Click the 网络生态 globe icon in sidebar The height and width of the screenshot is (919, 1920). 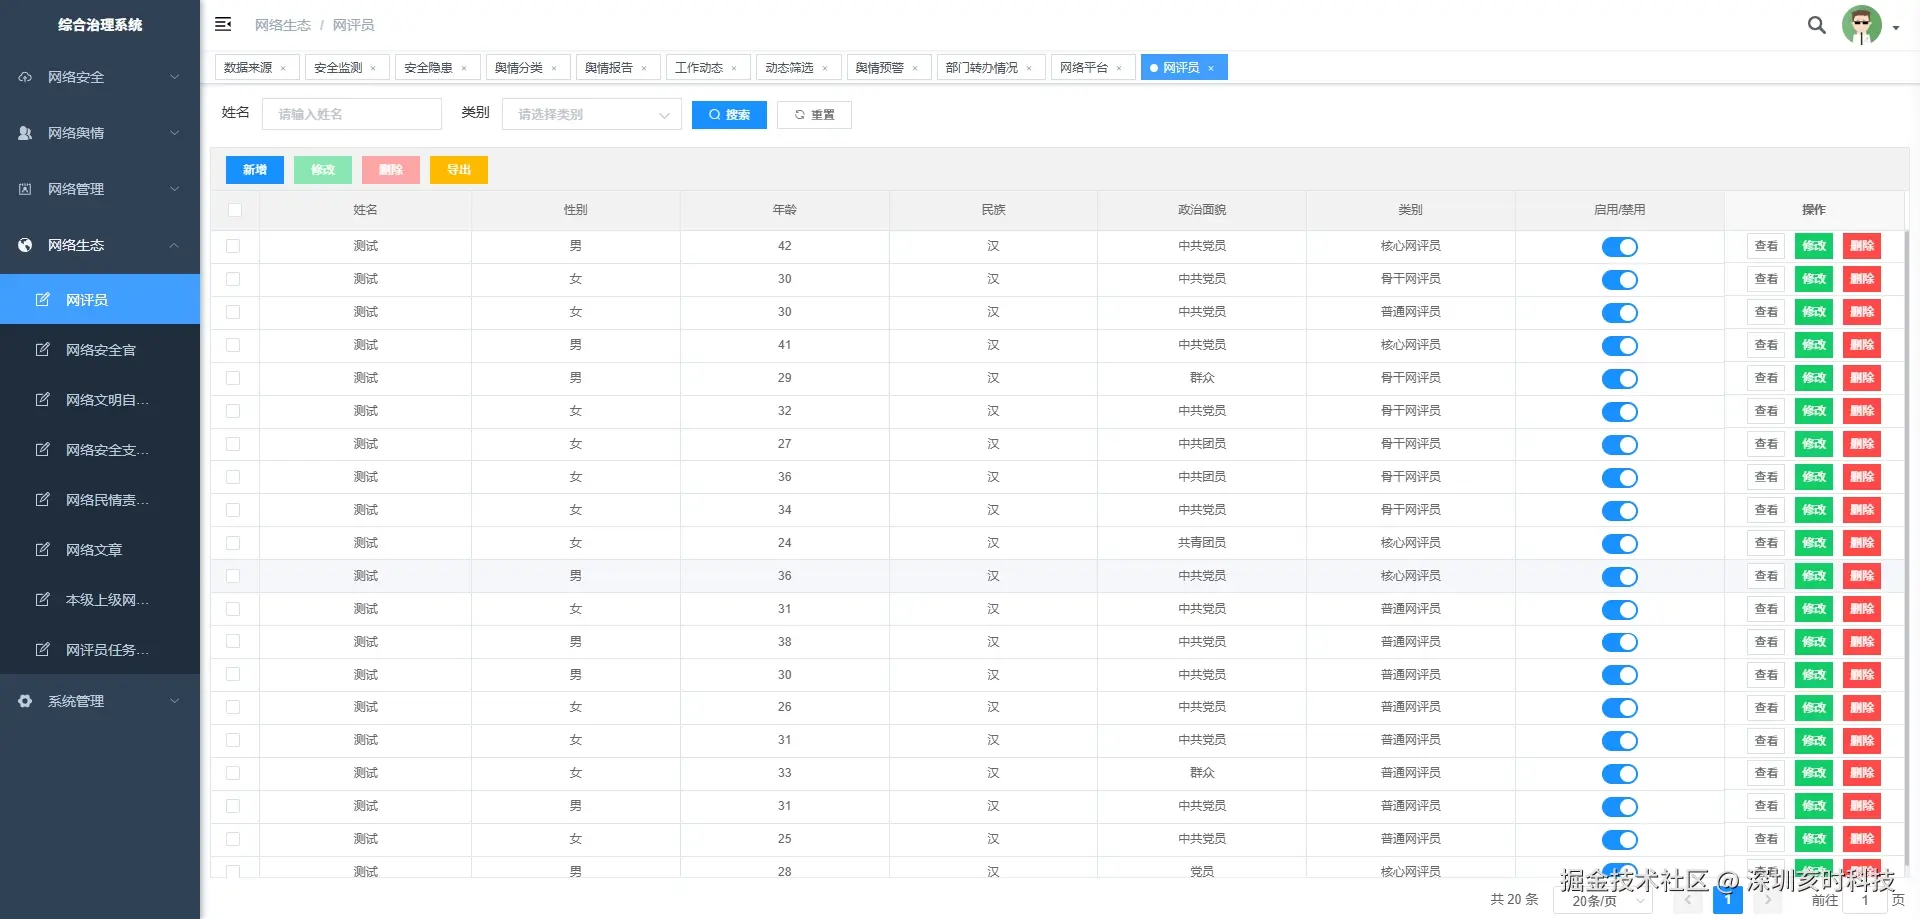point(25,245)
